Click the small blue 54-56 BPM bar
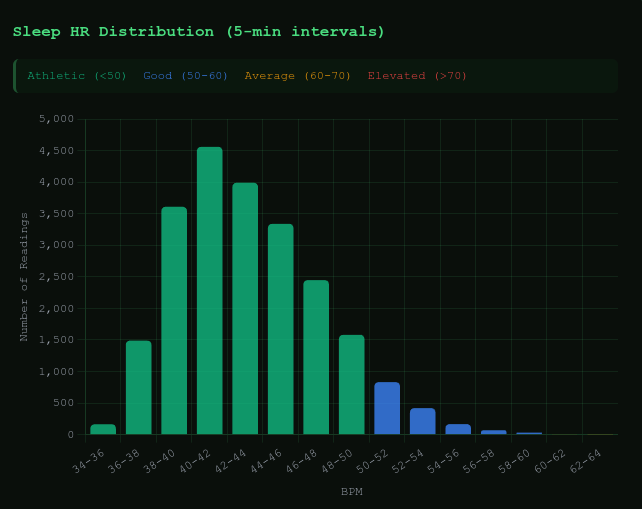This screenshot has width=642, height=509. (x=458, y=429)
